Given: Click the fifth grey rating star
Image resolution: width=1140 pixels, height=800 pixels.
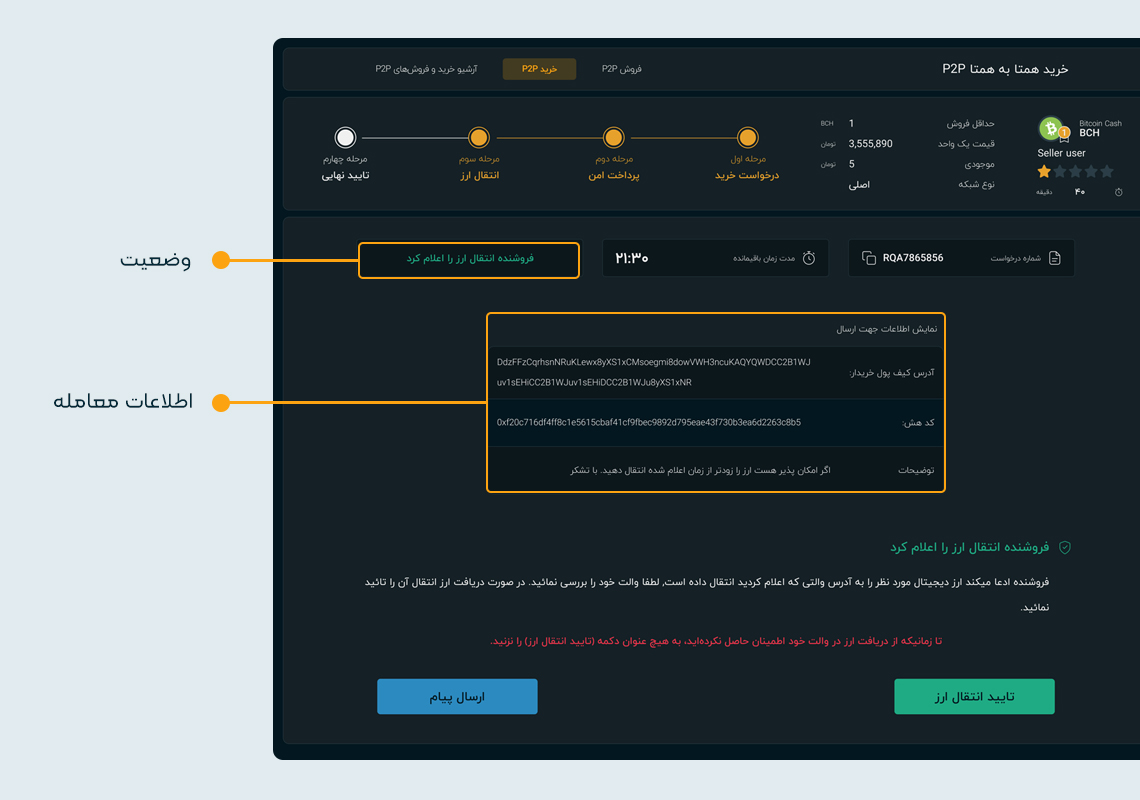Looking at the screenshot, I should [1107, 172].
